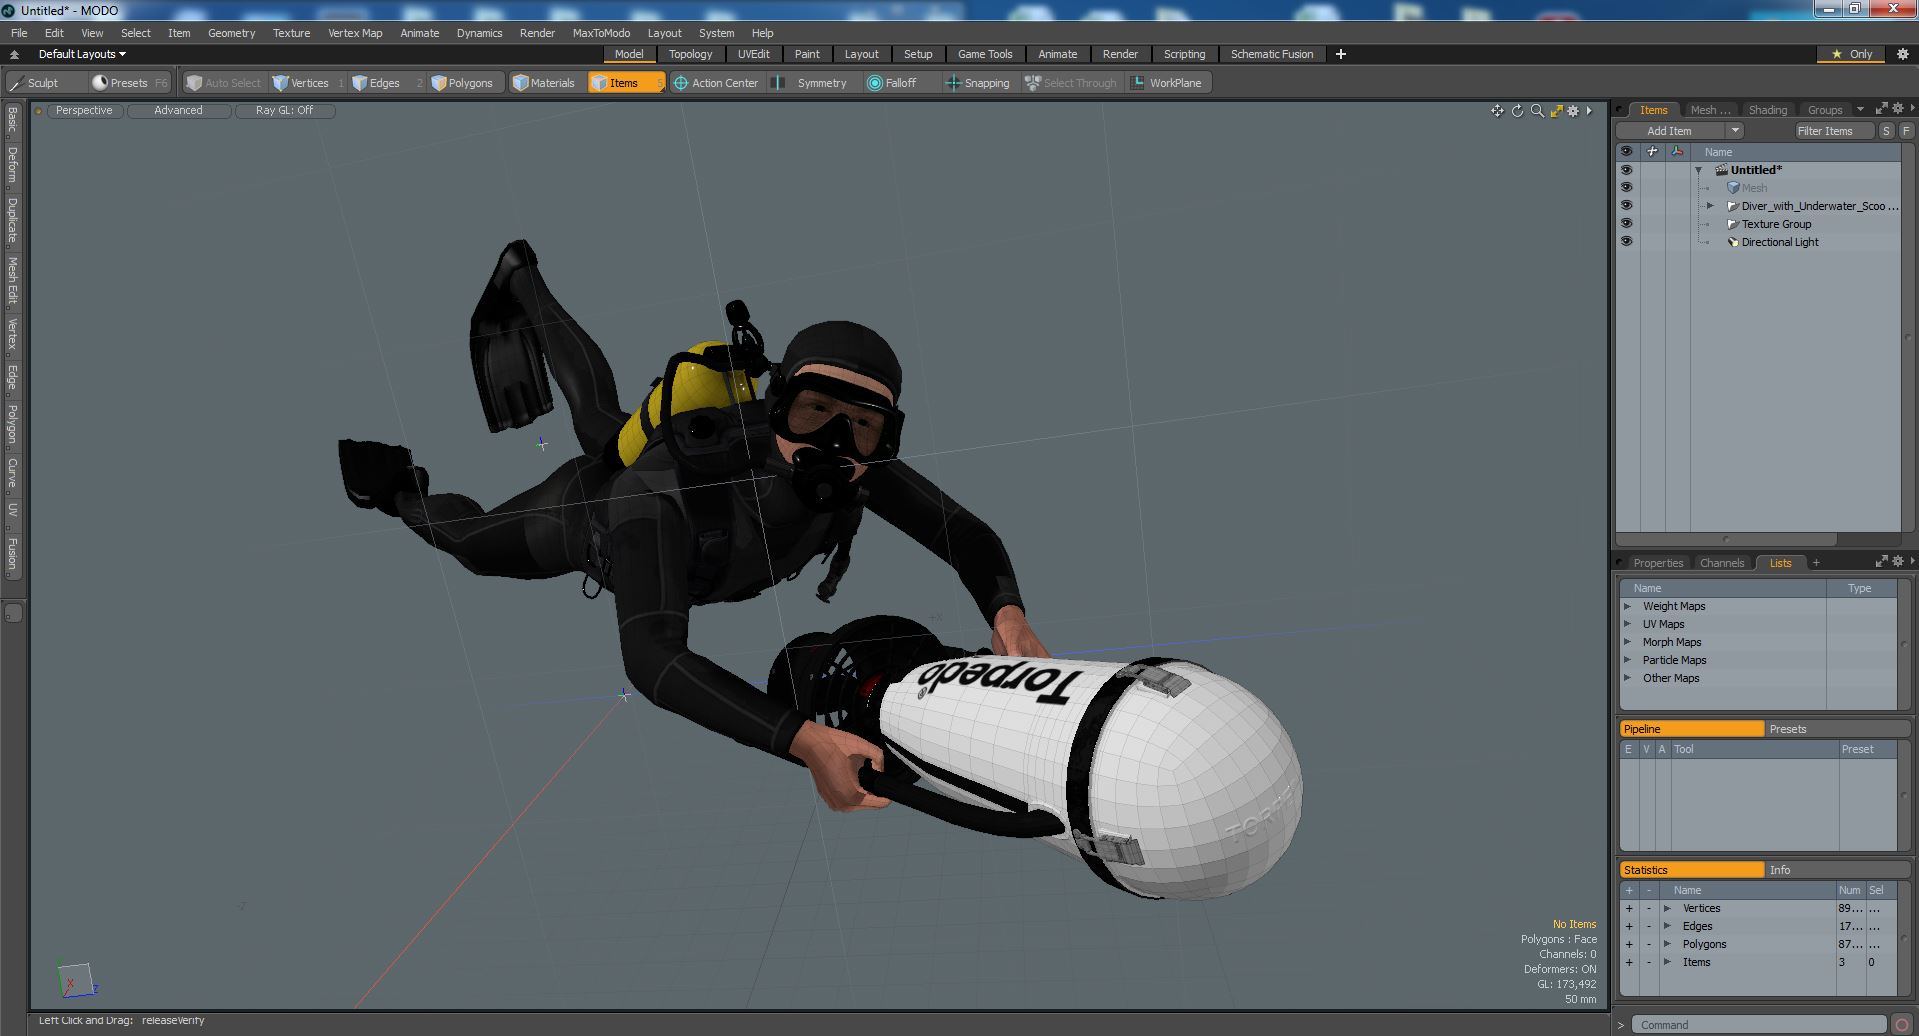Toggle visibility of the Mesh item
This screenshot has height=1036, width=1919.
(1626, 188)
